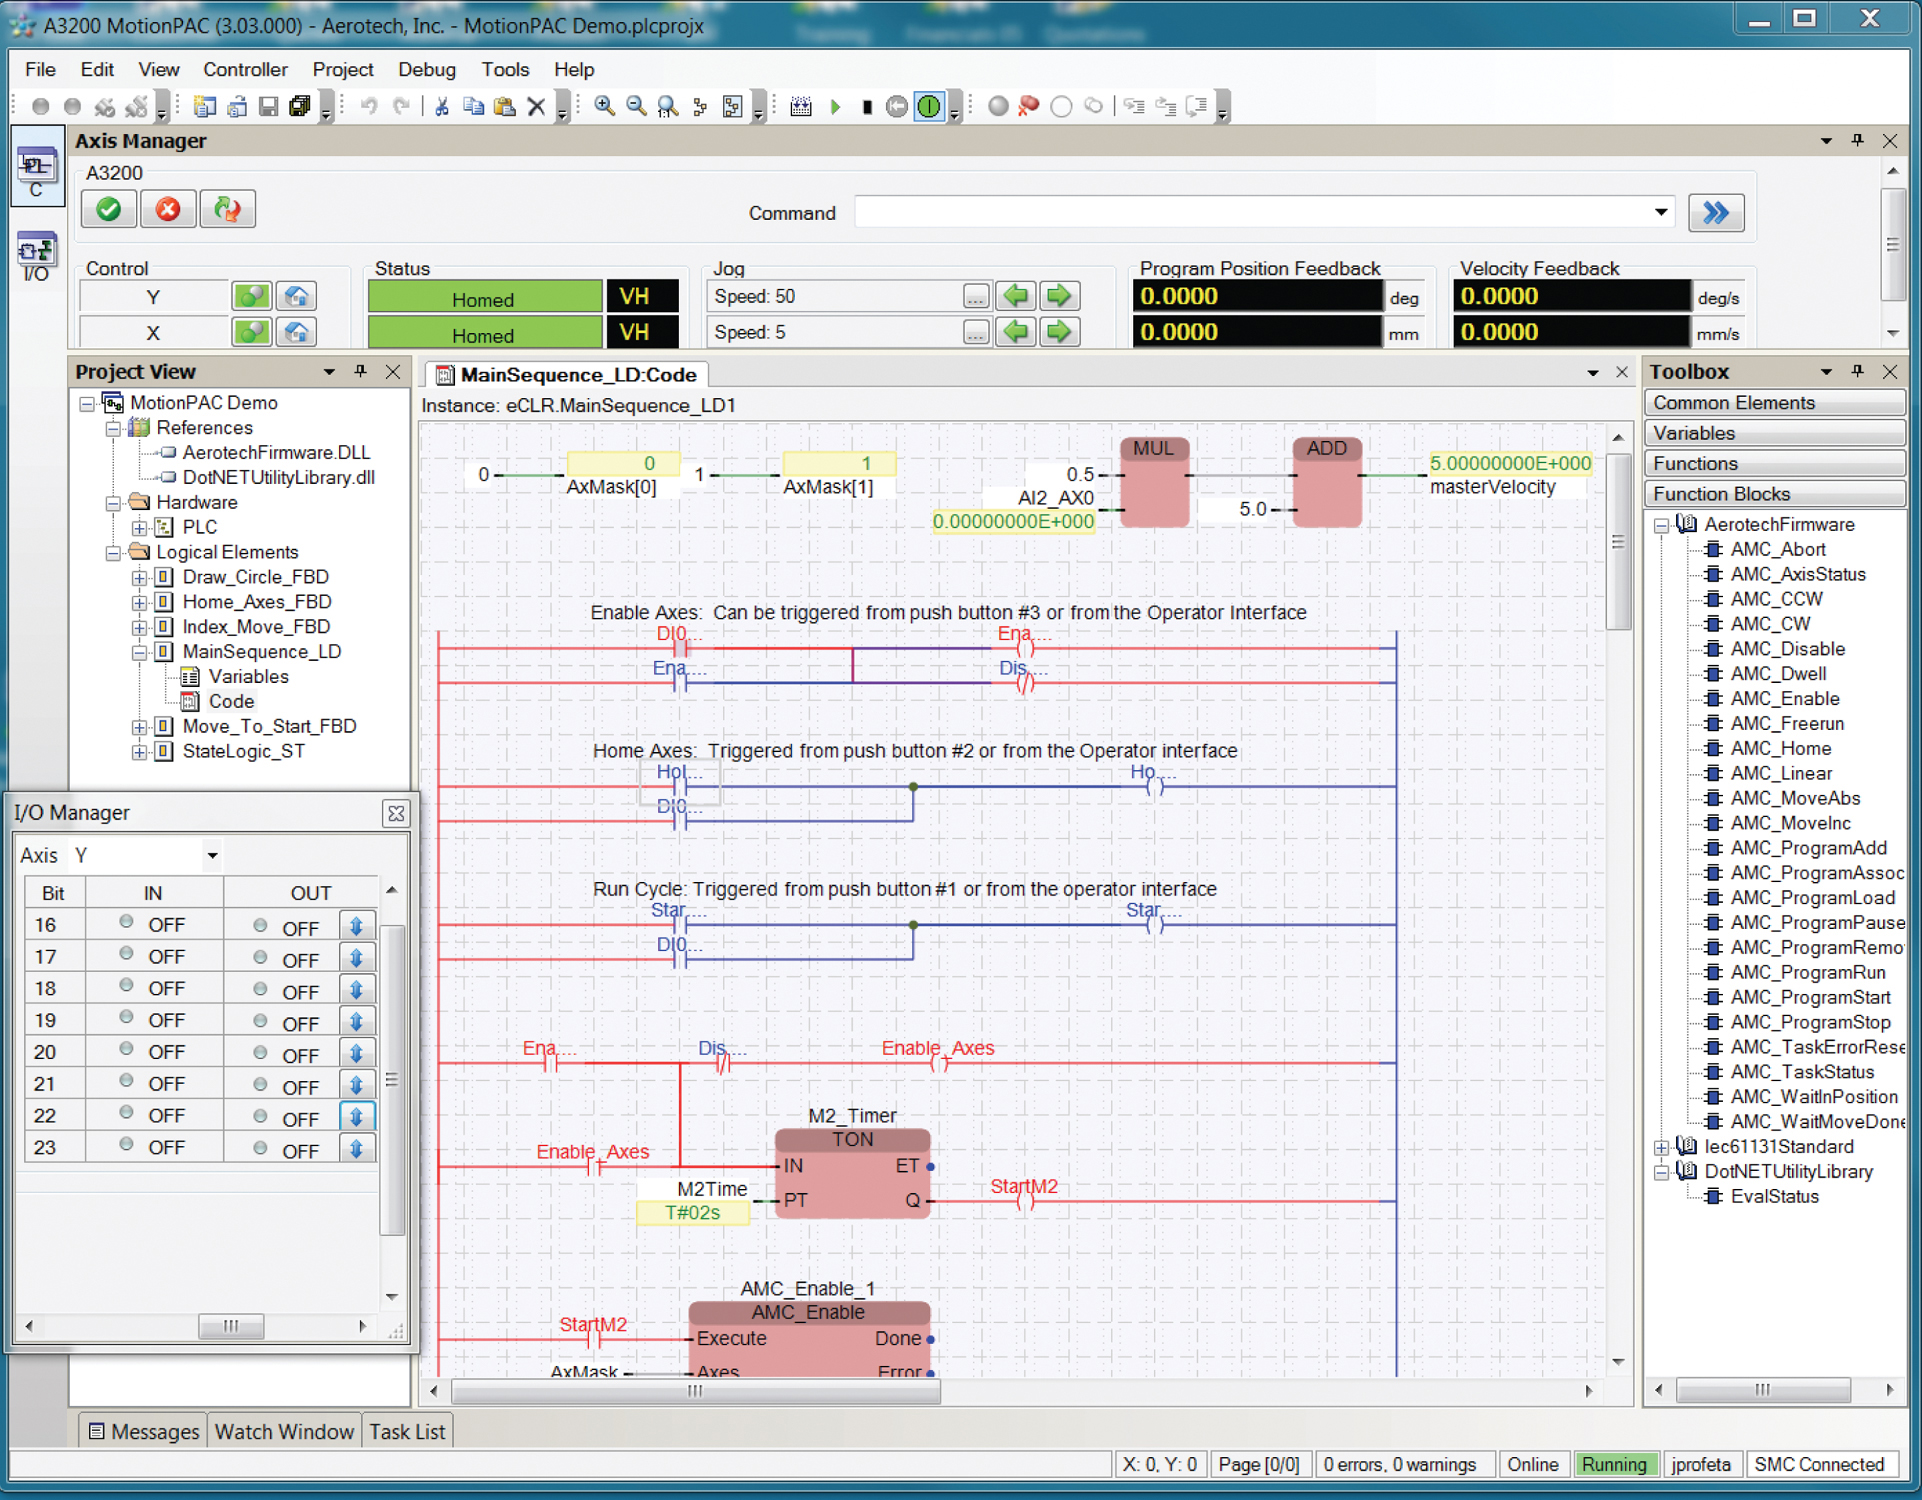The height and width of the screenshot is (1500, 1922).
Task: Toggle the bit 19 output button
Action: pos(357,1020)
